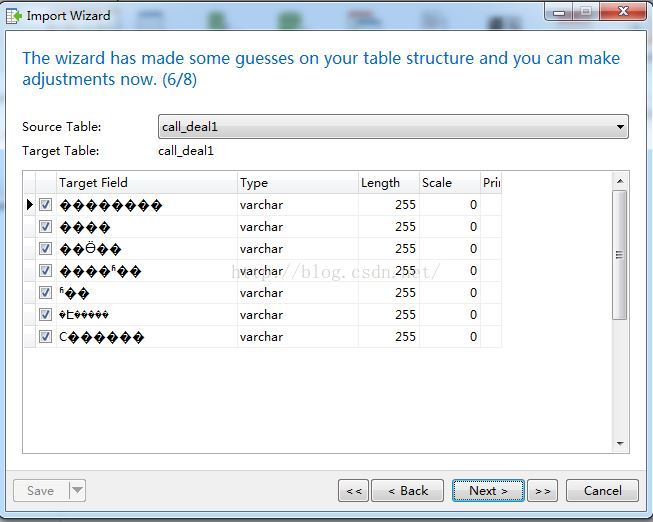653x522 pixels.
Task: Toggle the fourth field row's checkbox
Action: point(45,271)
